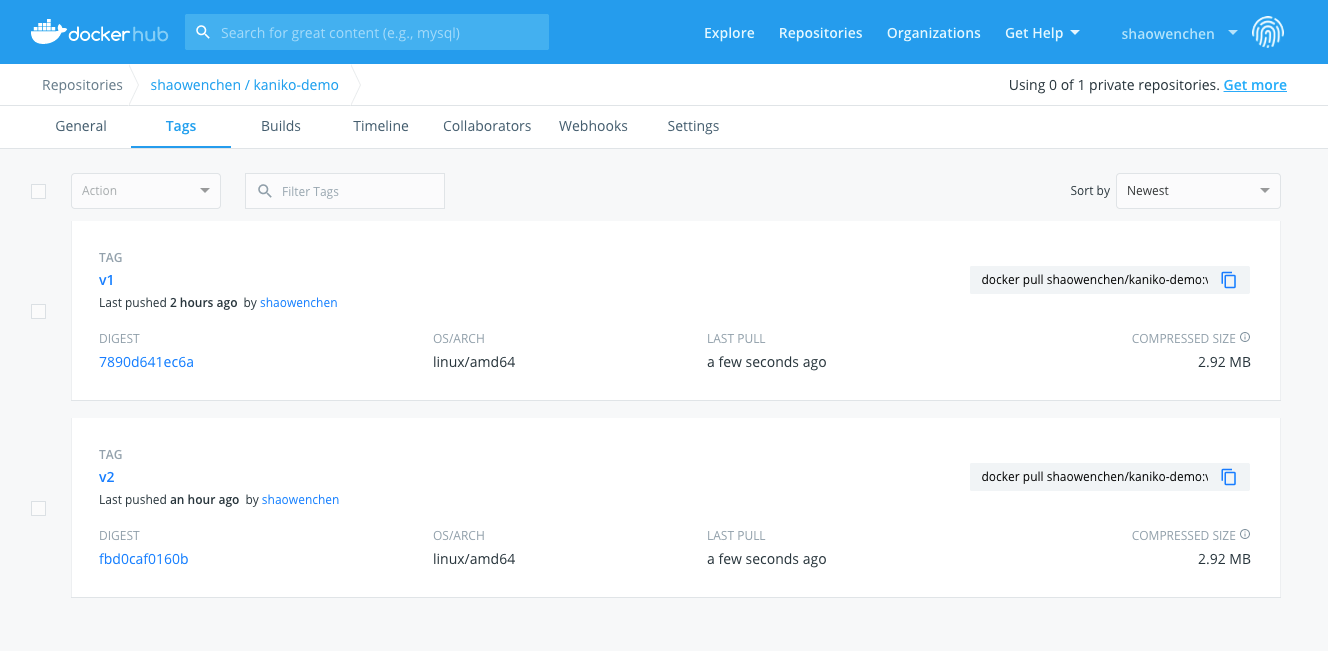Click shaowenchen author link on v1 tag
Screen dimensions: 1328x651
[x=299, y=302]
